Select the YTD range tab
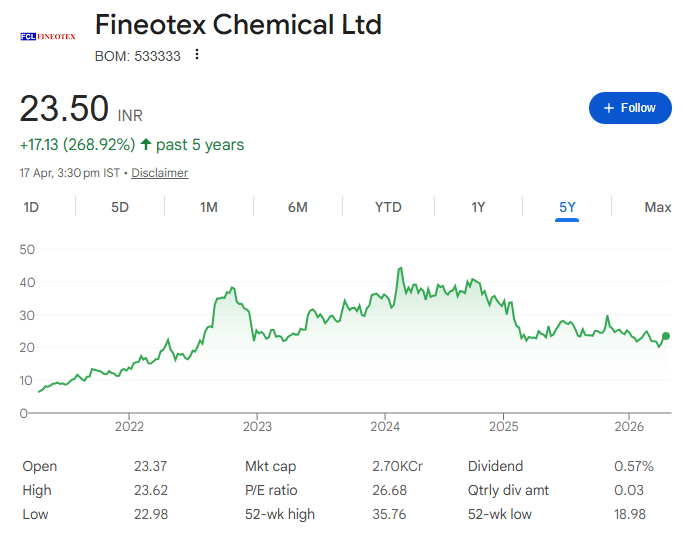Image resolution: width=684 pixels, height=535 pixels. (x=388, y=207)
